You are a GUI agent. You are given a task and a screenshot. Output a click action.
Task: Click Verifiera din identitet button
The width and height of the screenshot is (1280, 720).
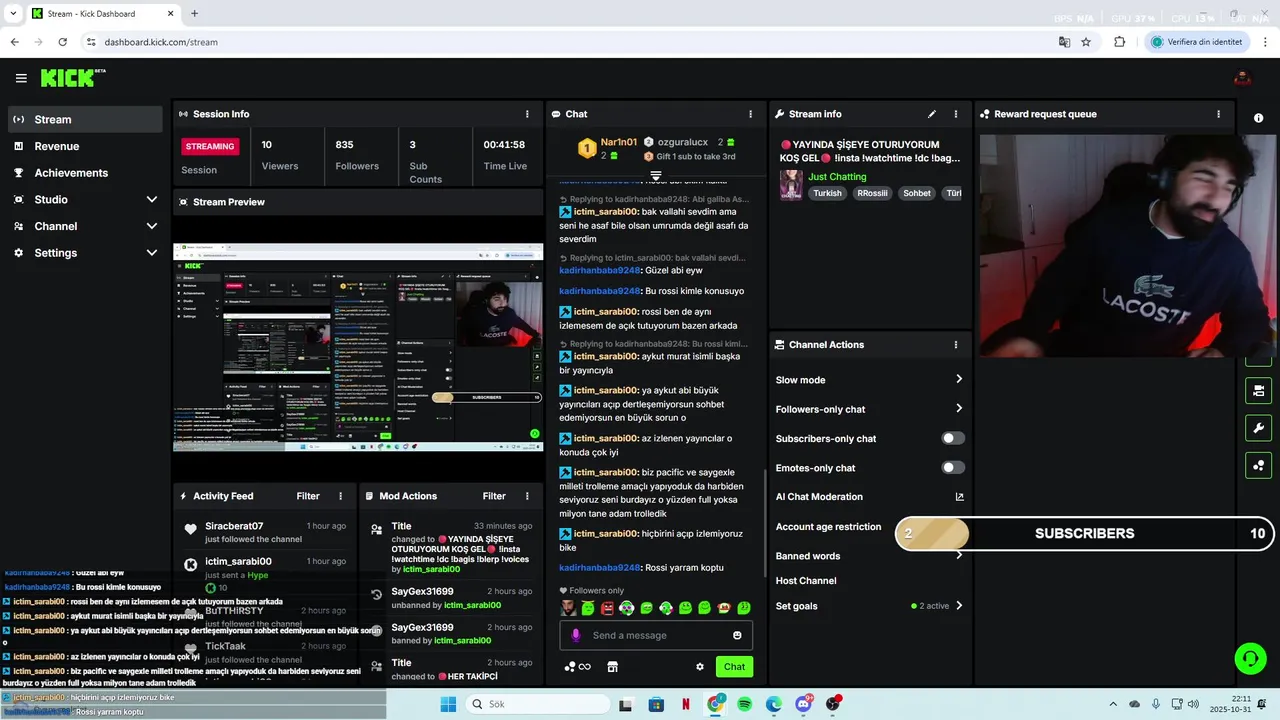pyautogui.click(x=1197, y=42)
